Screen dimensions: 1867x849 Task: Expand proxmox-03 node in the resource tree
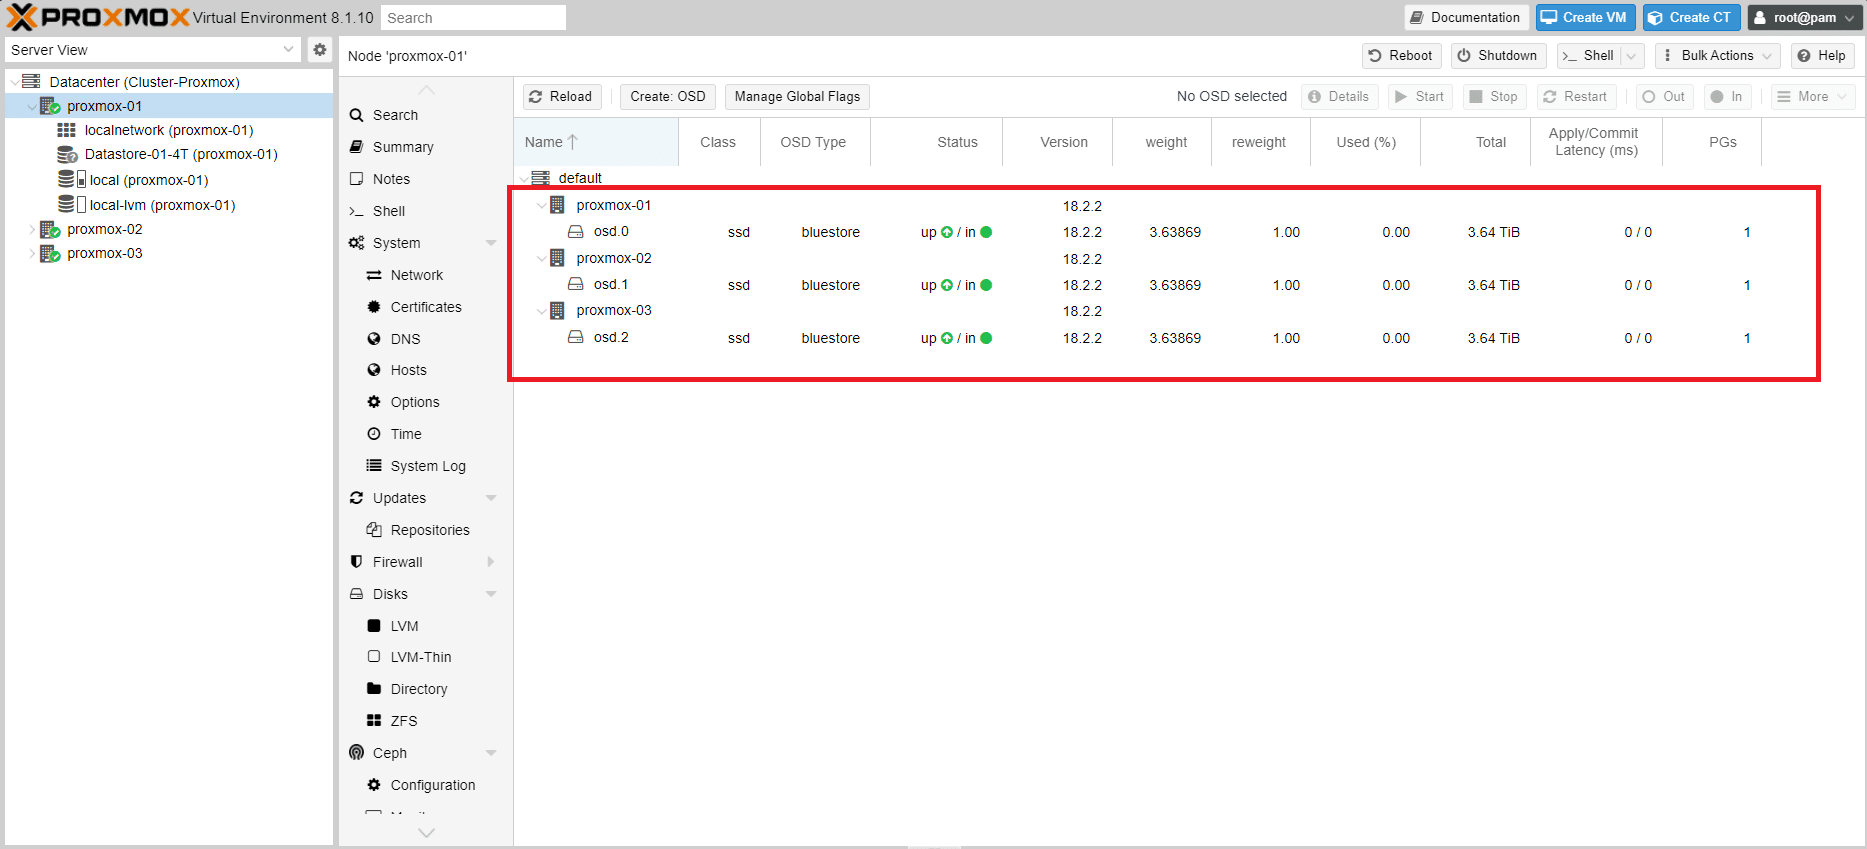32,253
